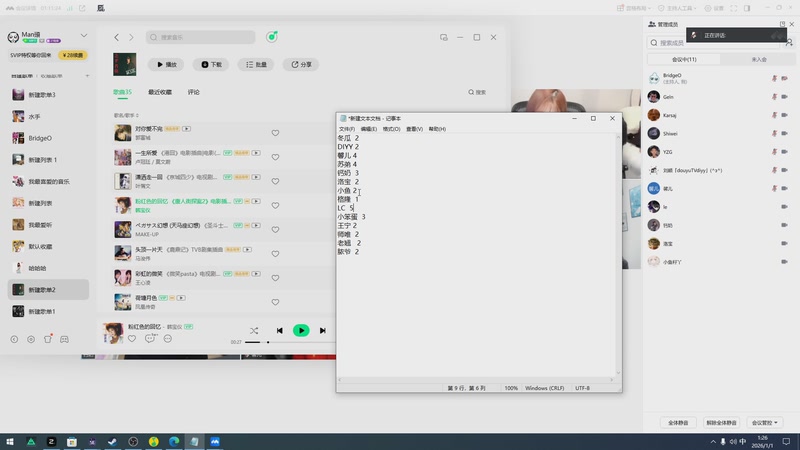Click the 全体静音 mute-all button
This screenshot has width=800, height=450.
pos(678,422)
